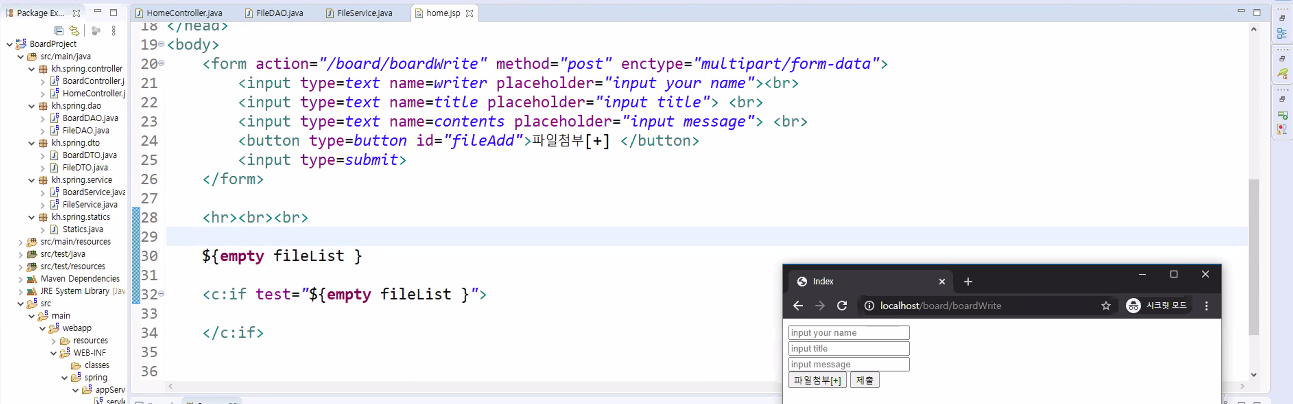Collapse kh.spring.dto package

[32, 143]
